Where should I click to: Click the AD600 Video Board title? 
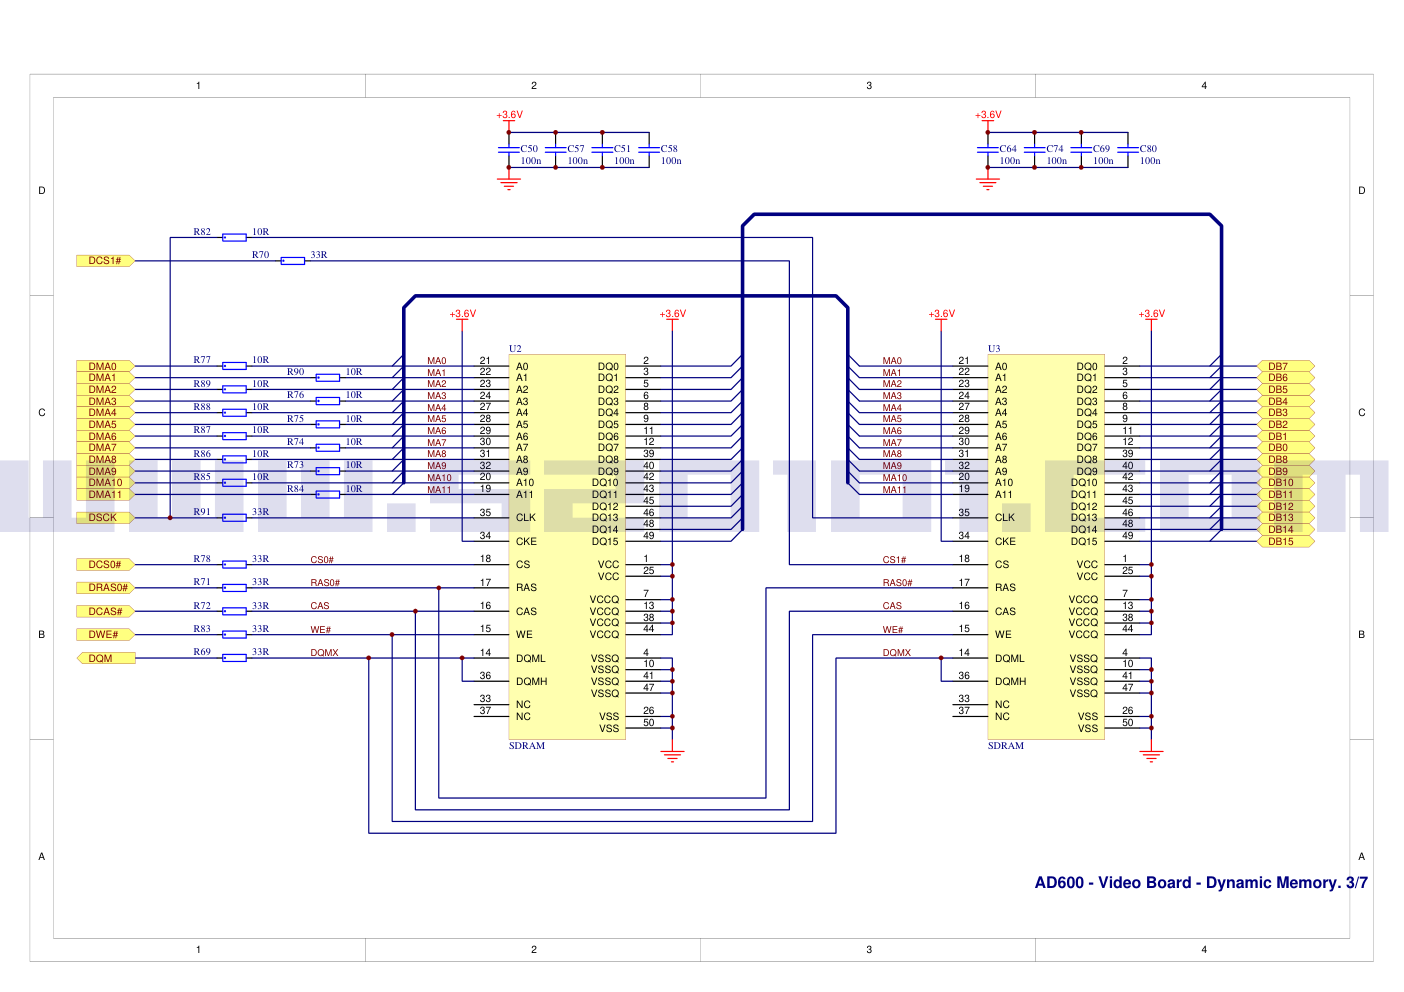point(1201,883)
